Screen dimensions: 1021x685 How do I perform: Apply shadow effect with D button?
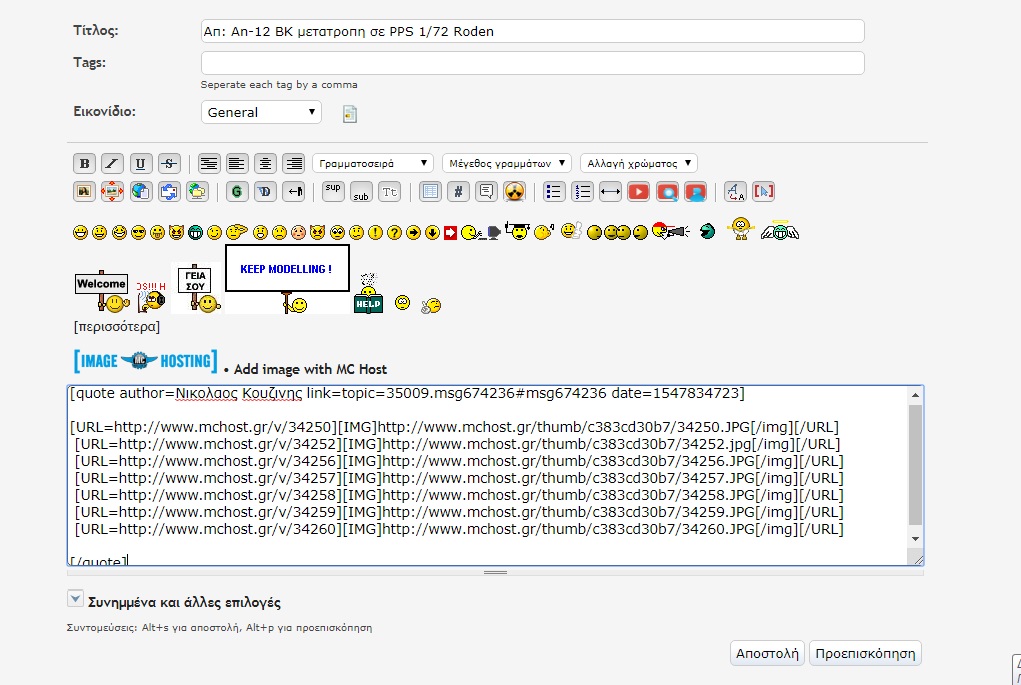click(265, 191)
